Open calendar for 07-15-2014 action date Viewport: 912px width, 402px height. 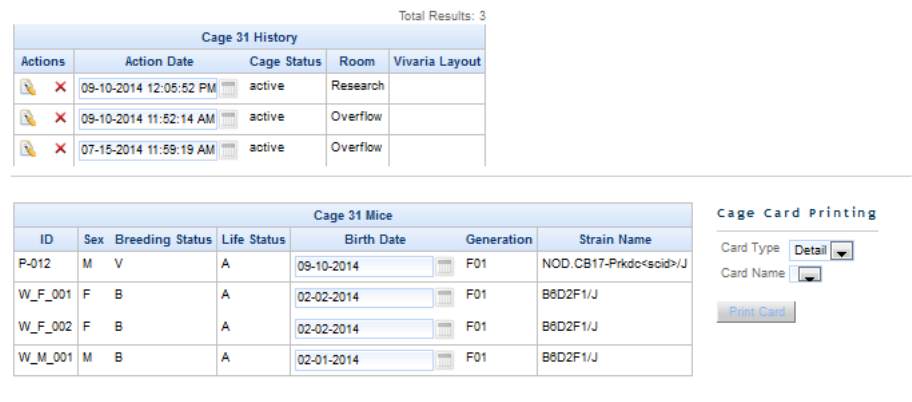tap(229, 150)
